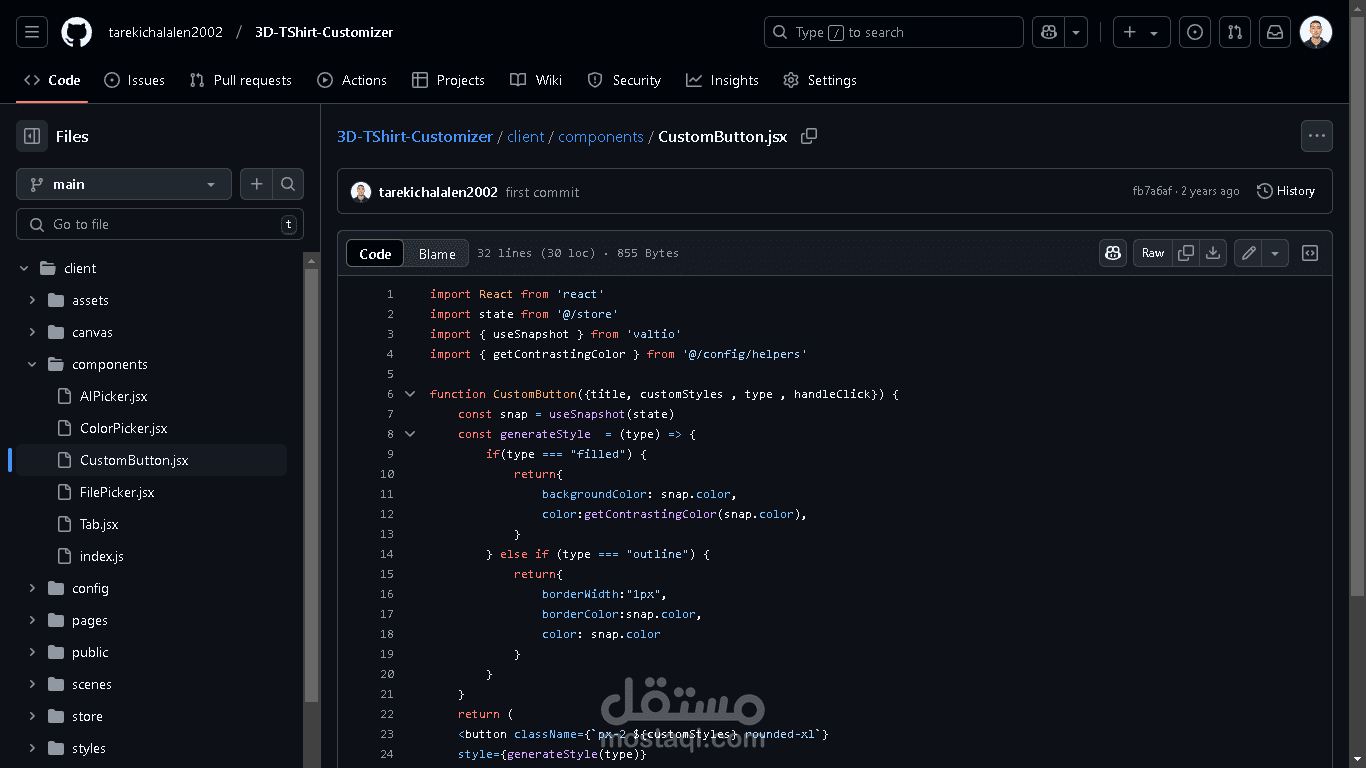Image resolution: width=1366 pixels, height=768 pixels.
Task: Open the Copilot chat icon in header
Action: point(1048,32)
